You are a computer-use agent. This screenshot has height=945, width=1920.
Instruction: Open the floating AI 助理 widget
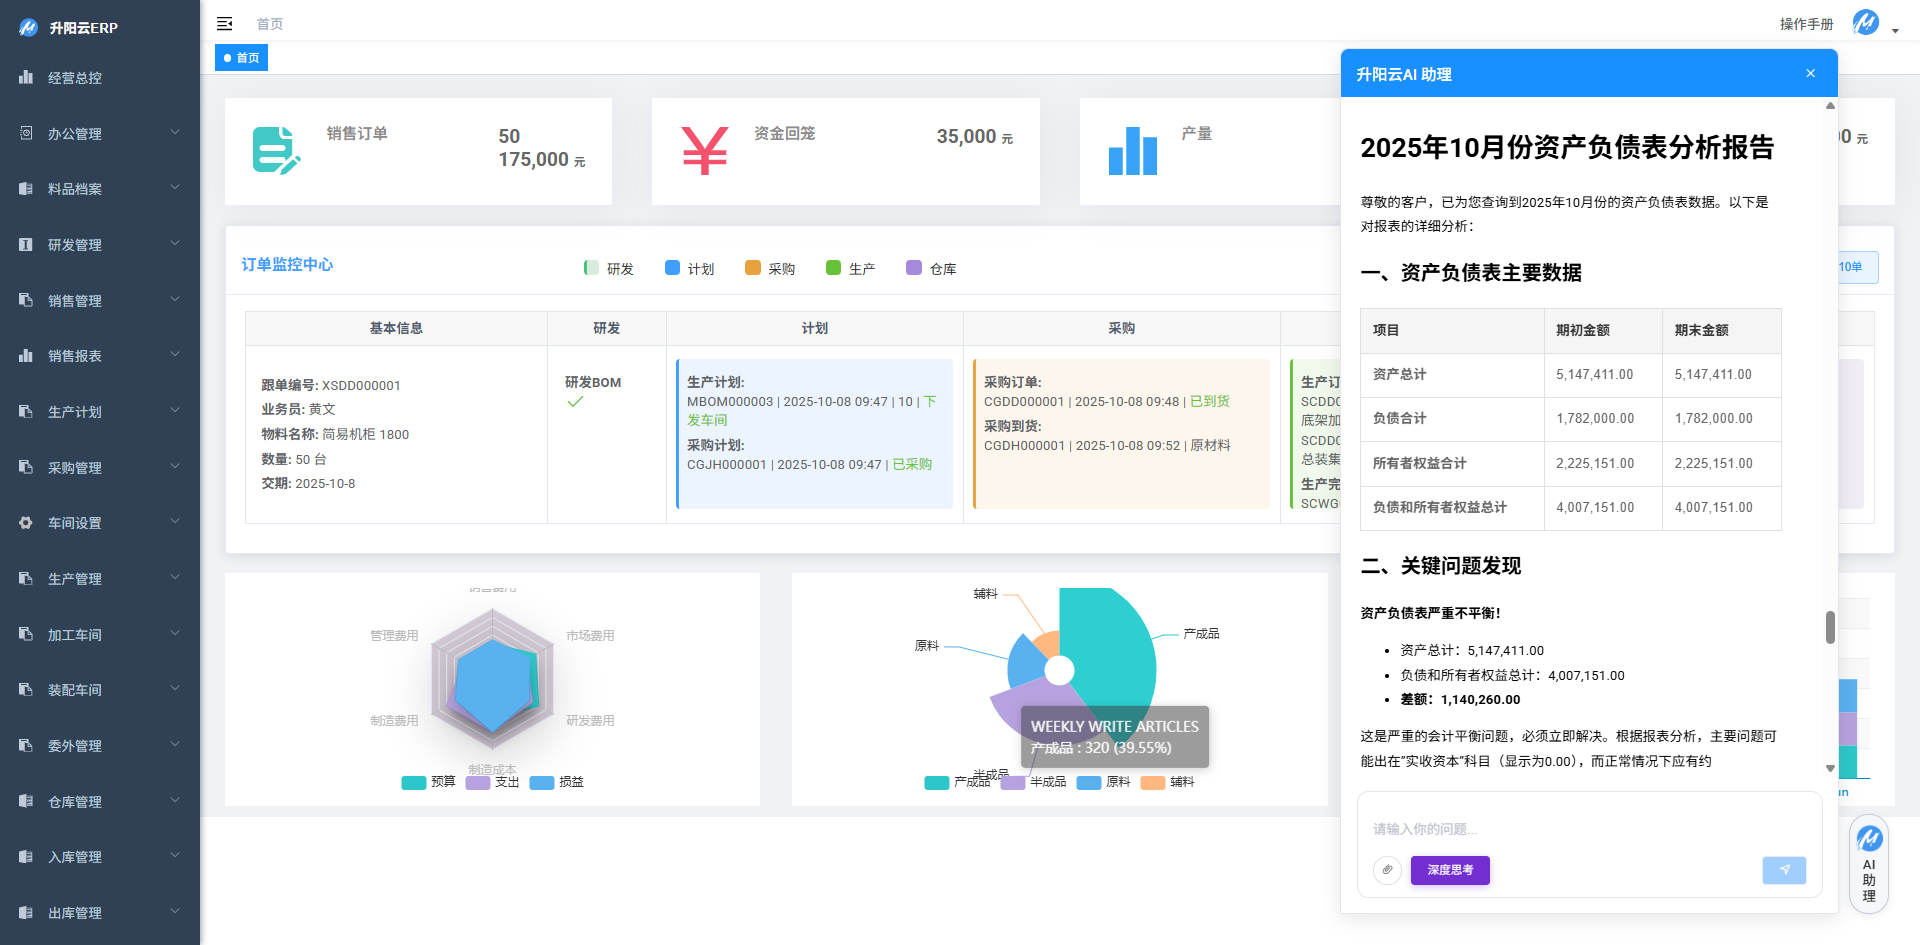[x=1869, y=863]
